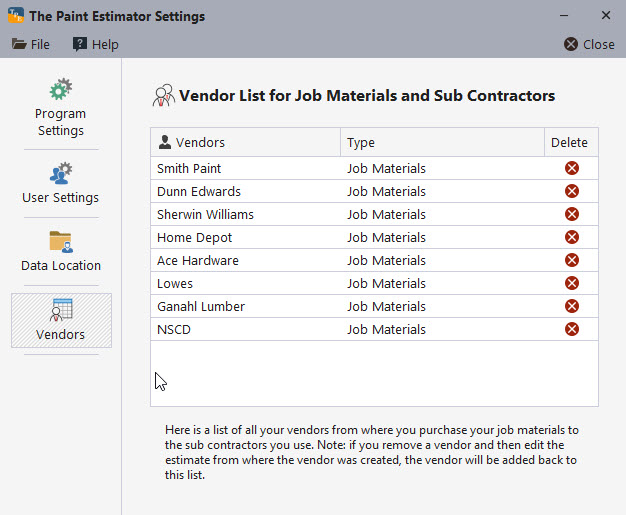Viewport: 626px width, 515px height.
Task: Click the Vendors label in sidebar
Action: pyautogui.click(x=61, y=334)
